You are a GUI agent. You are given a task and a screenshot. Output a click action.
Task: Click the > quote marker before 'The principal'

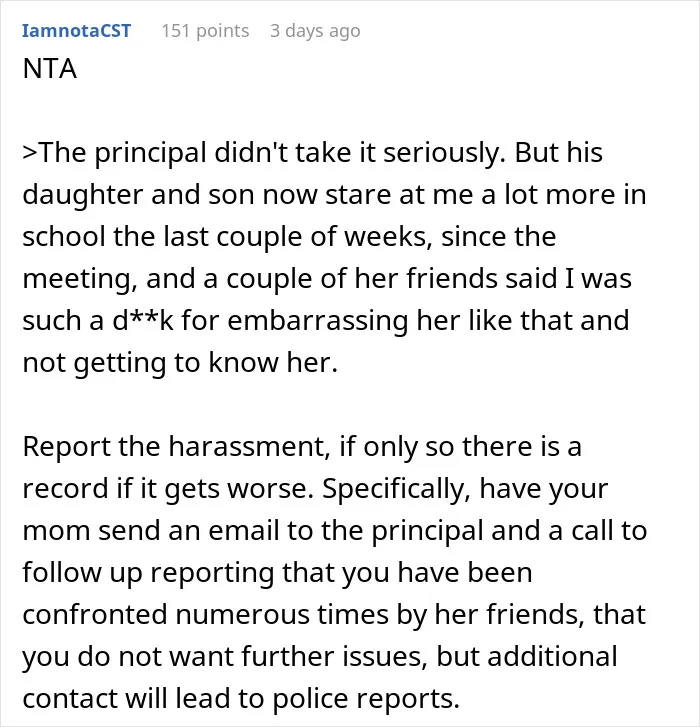(30, 153)
